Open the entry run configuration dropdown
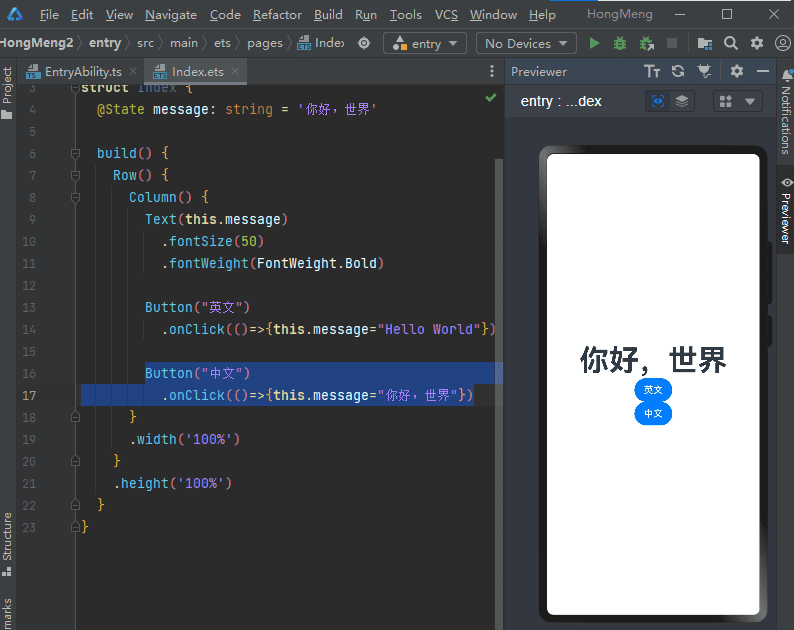This screenshot has height=630, width=794. pyautogui.click(x=425, y=43)
